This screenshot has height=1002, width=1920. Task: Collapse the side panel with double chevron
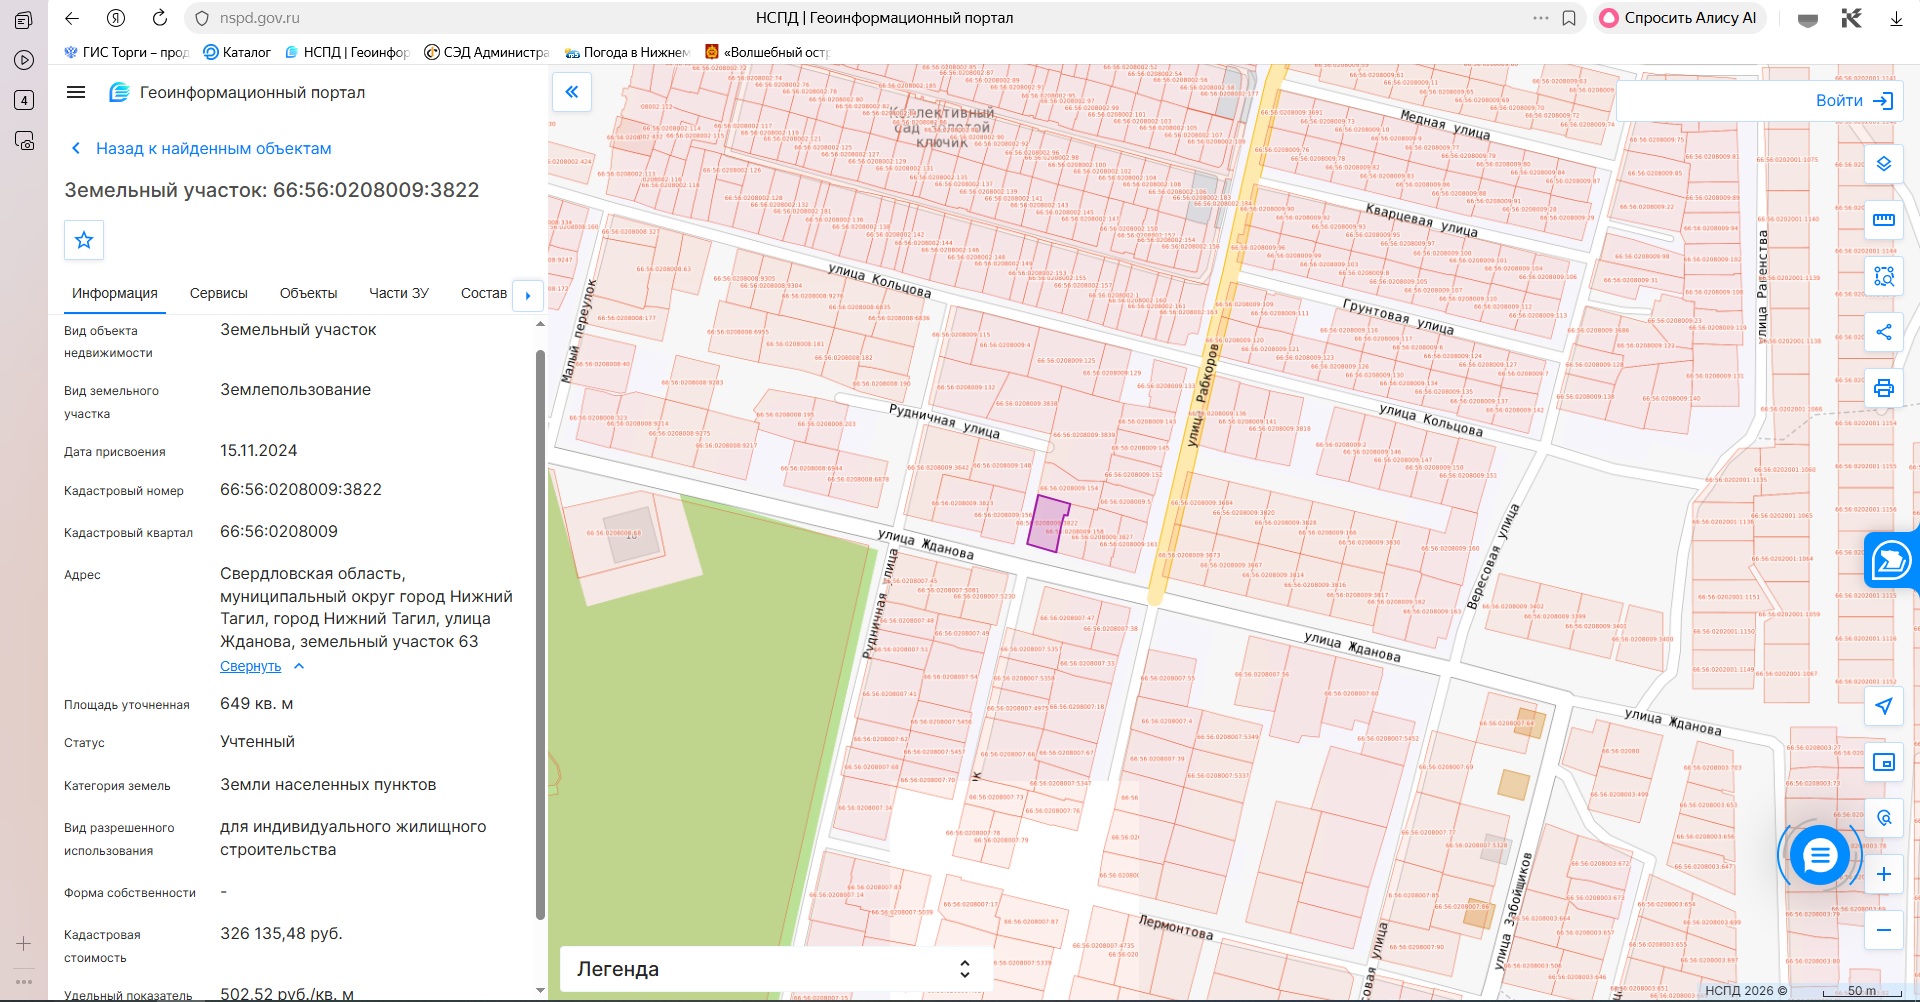pyautogui.click(x=572, y=92)
